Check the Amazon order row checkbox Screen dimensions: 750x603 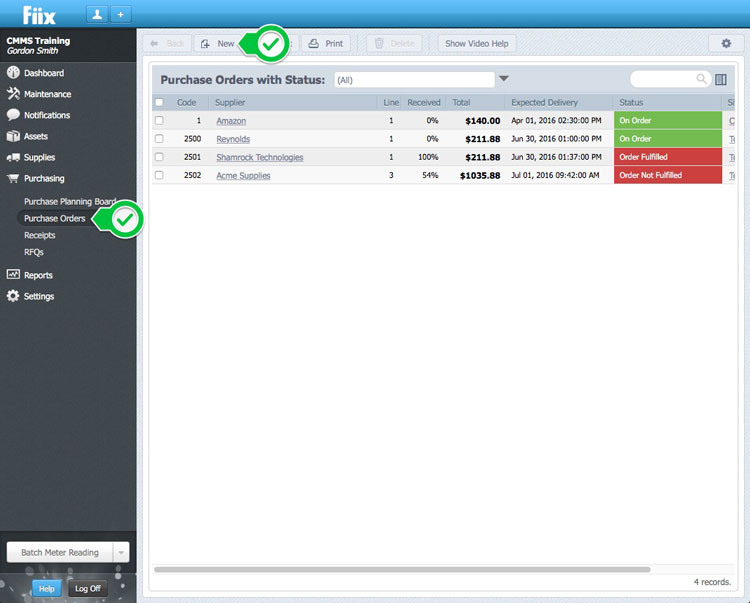click(159, 121)
